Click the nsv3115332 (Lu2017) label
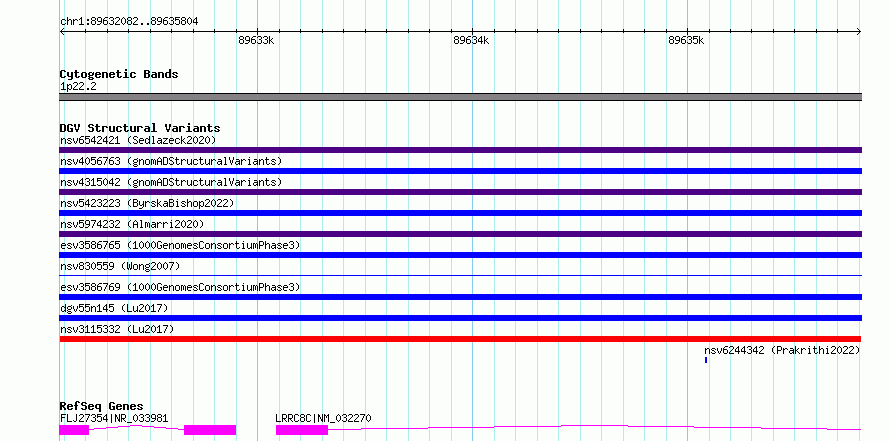Screen dimensions: 890x441 pos(116,329)
